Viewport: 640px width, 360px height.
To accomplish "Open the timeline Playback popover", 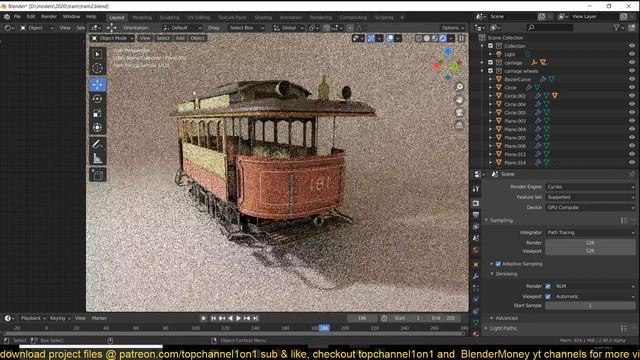I will pyautogui.click(x=32, y=318).
